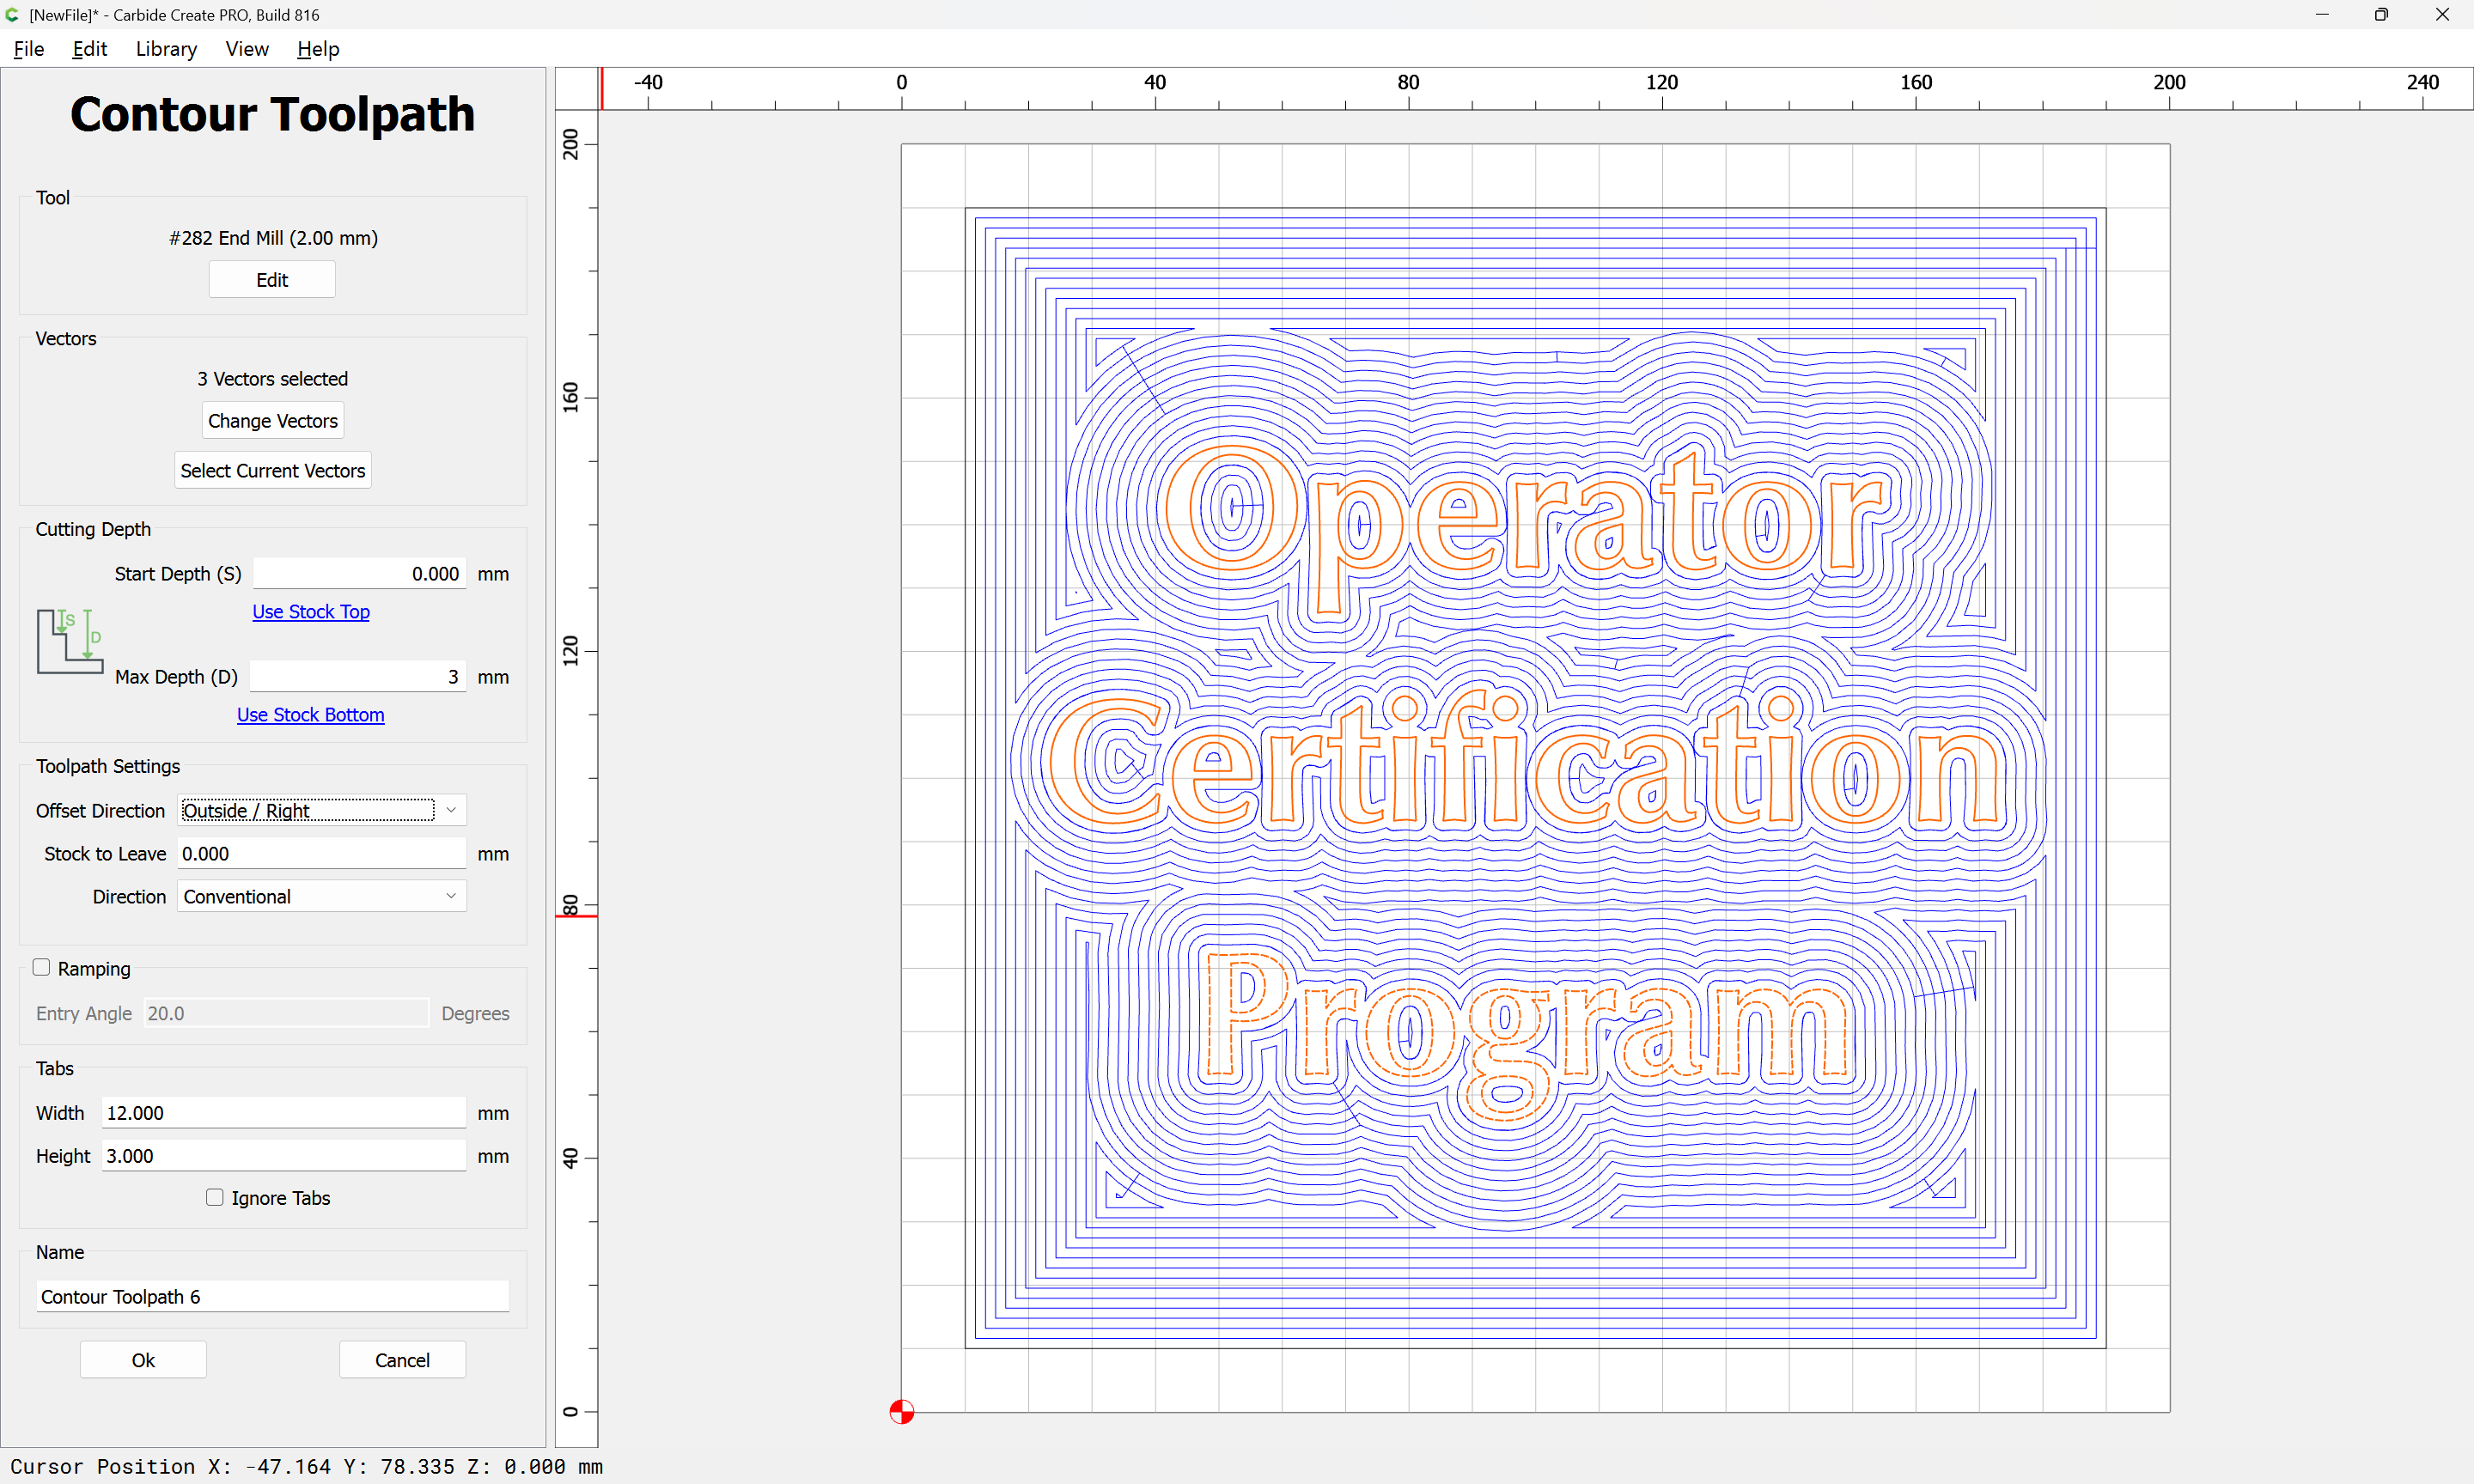Confirm the toolpath with Ok

(143, 1360)
